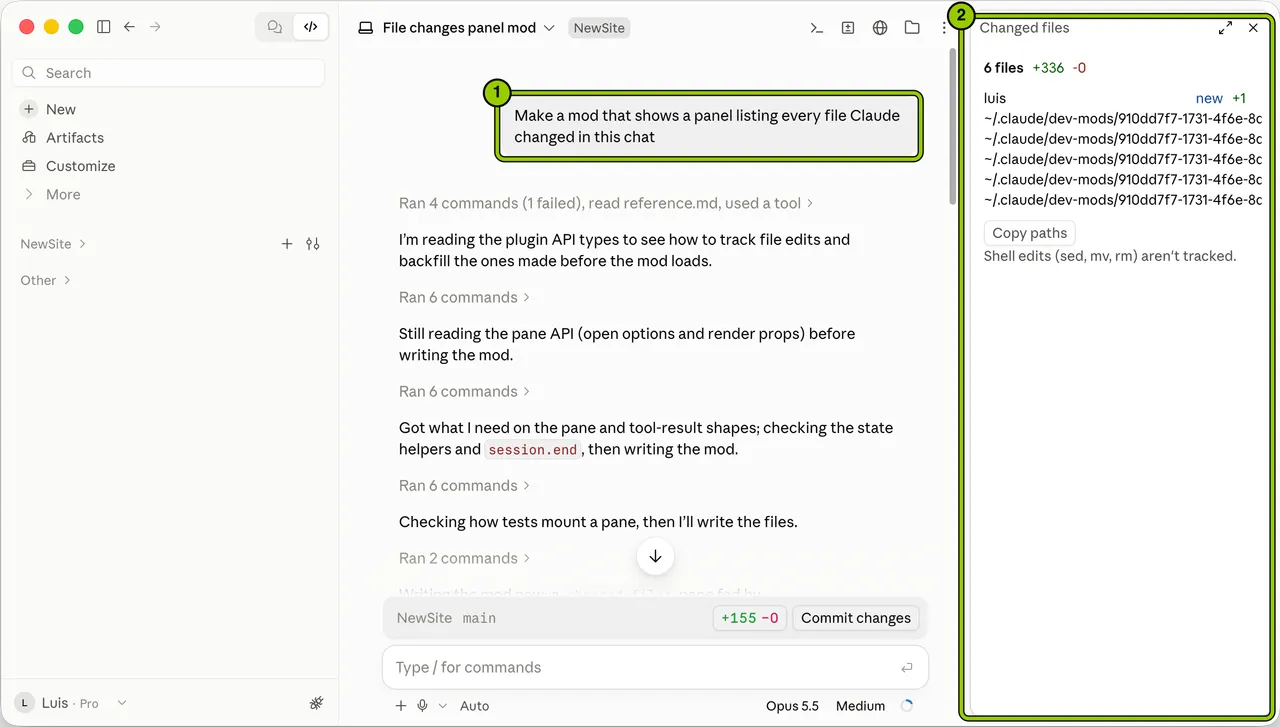Screen dimensions: 1280x727
Task: Add new item with plus beside NewSite
Action: (x=287, y=244)
